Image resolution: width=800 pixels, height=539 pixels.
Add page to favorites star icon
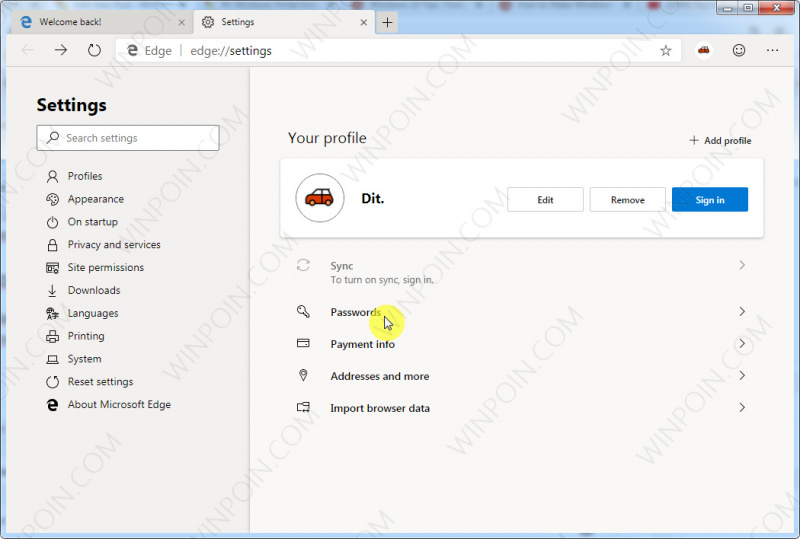tap(665, 51)
